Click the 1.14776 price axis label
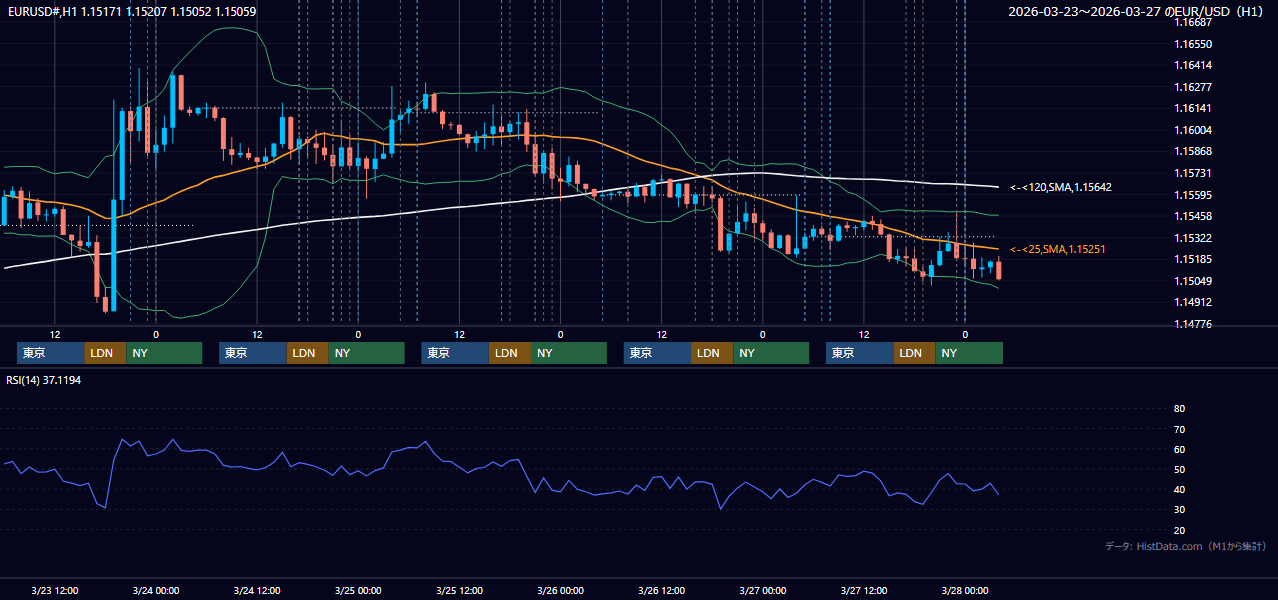The height and width of the screenshot is (600, 1278). [1193, 324]
